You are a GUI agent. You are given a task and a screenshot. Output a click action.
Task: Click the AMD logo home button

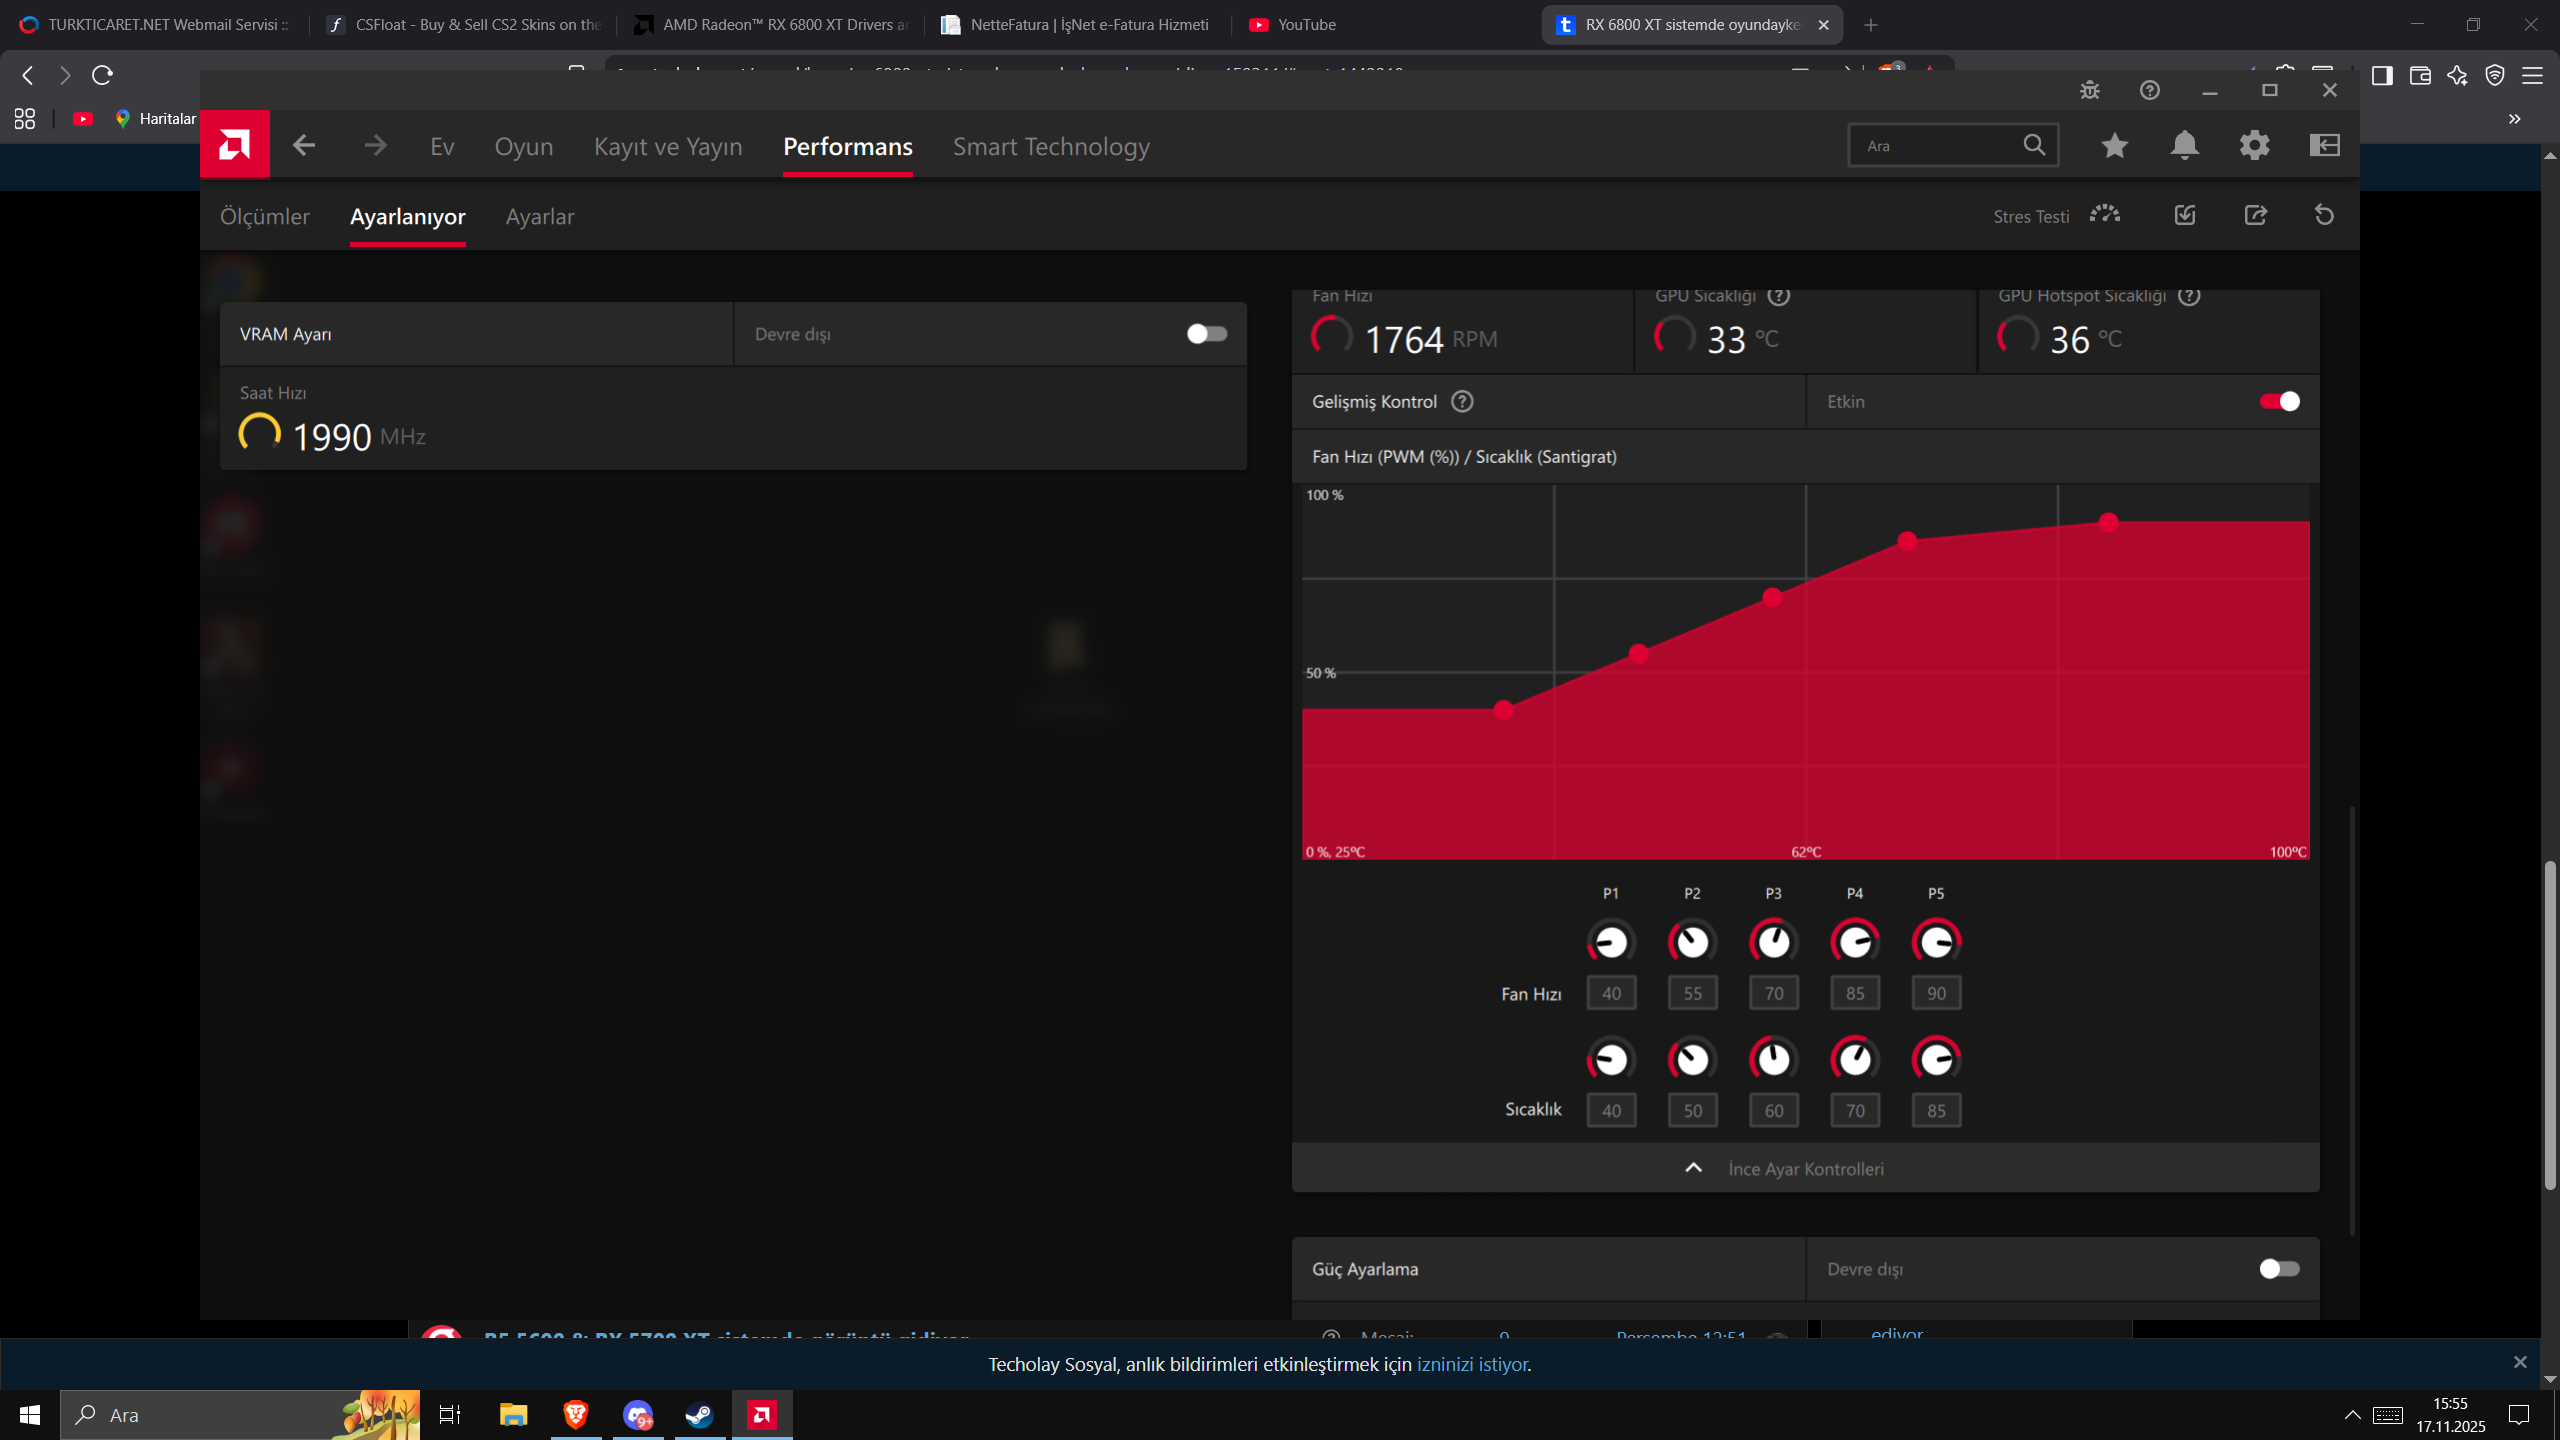235,145
